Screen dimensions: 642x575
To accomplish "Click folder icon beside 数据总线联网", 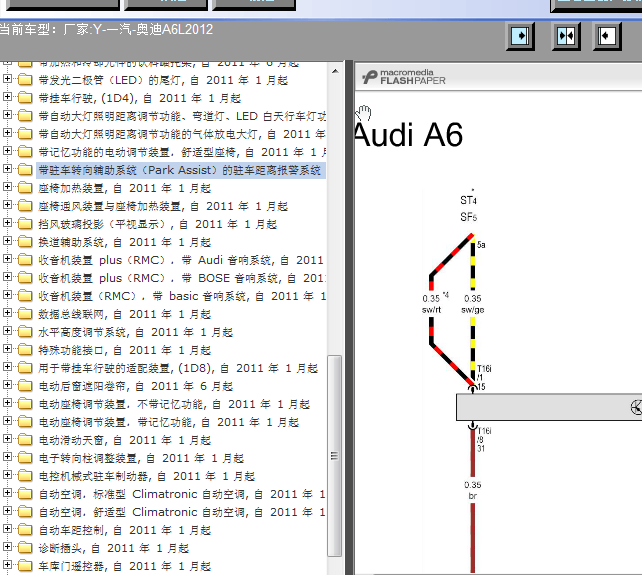I will click(x=25, y=314).
